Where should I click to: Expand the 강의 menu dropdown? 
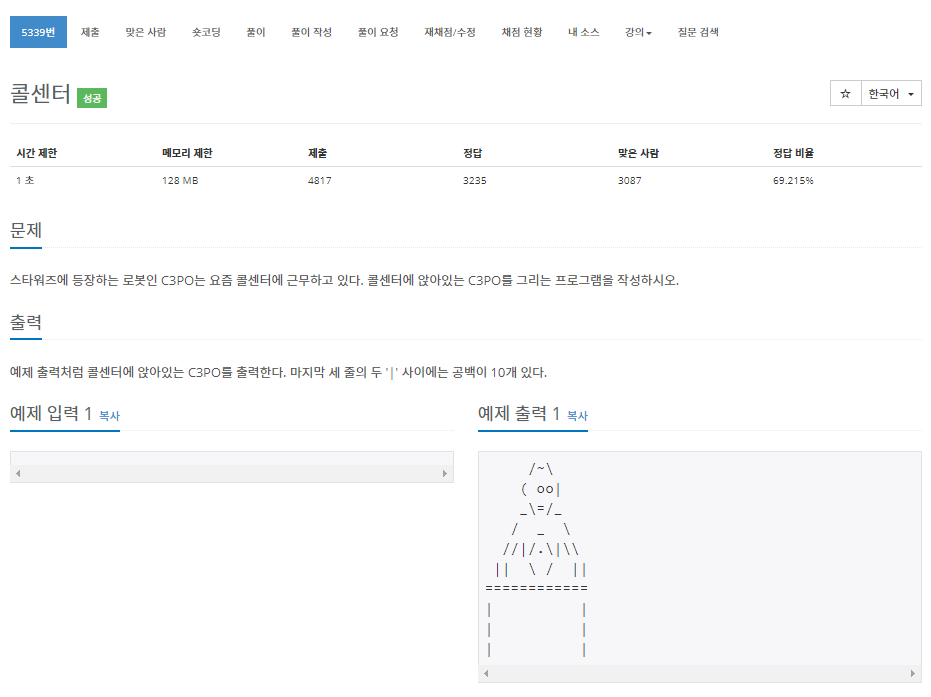click(638, 32)
